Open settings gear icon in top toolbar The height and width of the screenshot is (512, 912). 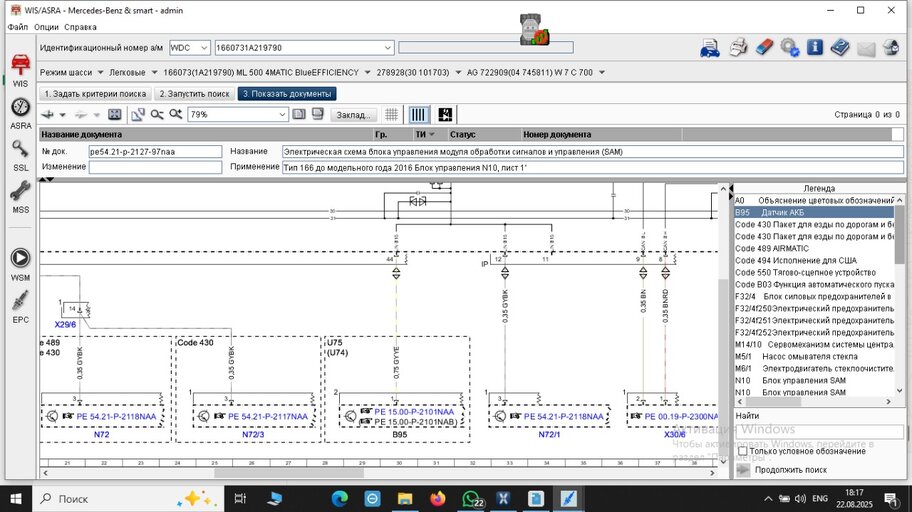(x=789, y=47)
